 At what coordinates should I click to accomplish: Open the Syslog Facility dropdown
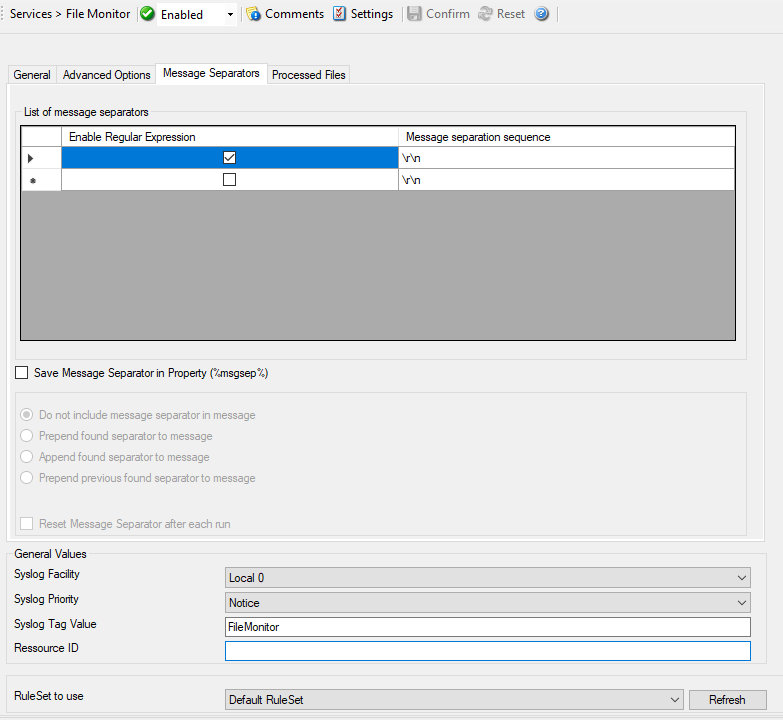click(x=741, y=578)
